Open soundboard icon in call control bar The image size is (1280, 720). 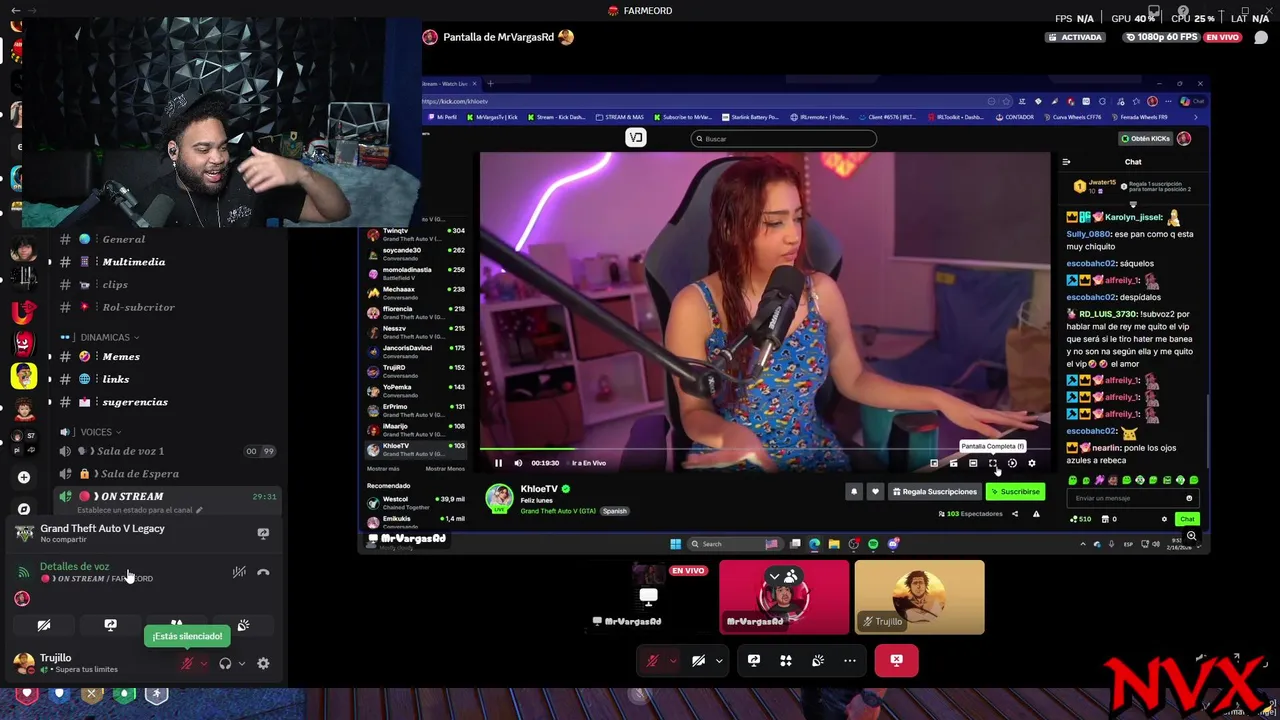[818, 660]
